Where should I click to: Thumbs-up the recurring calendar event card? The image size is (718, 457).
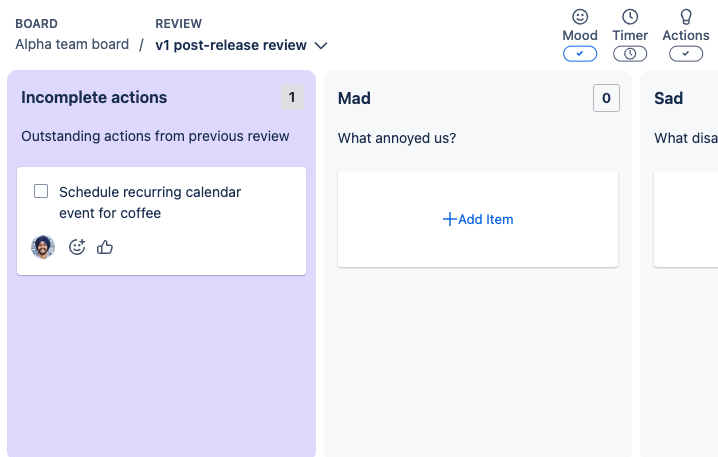click(105, 247)
